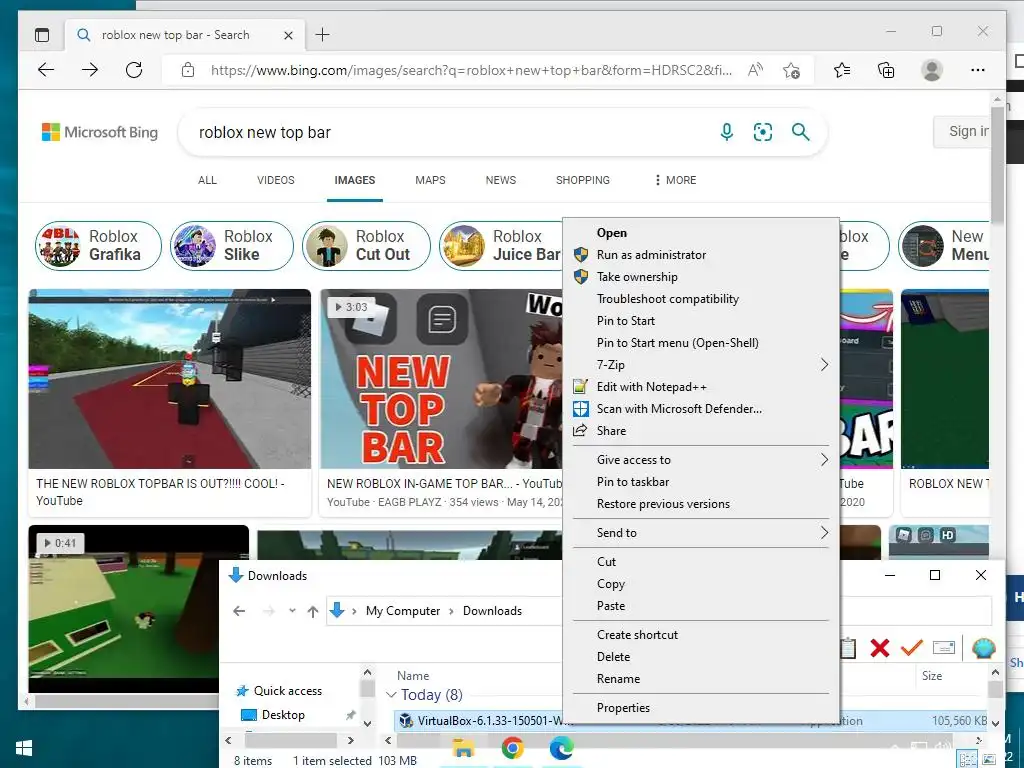Go back in Downloads Explorer window

point(240,611)
